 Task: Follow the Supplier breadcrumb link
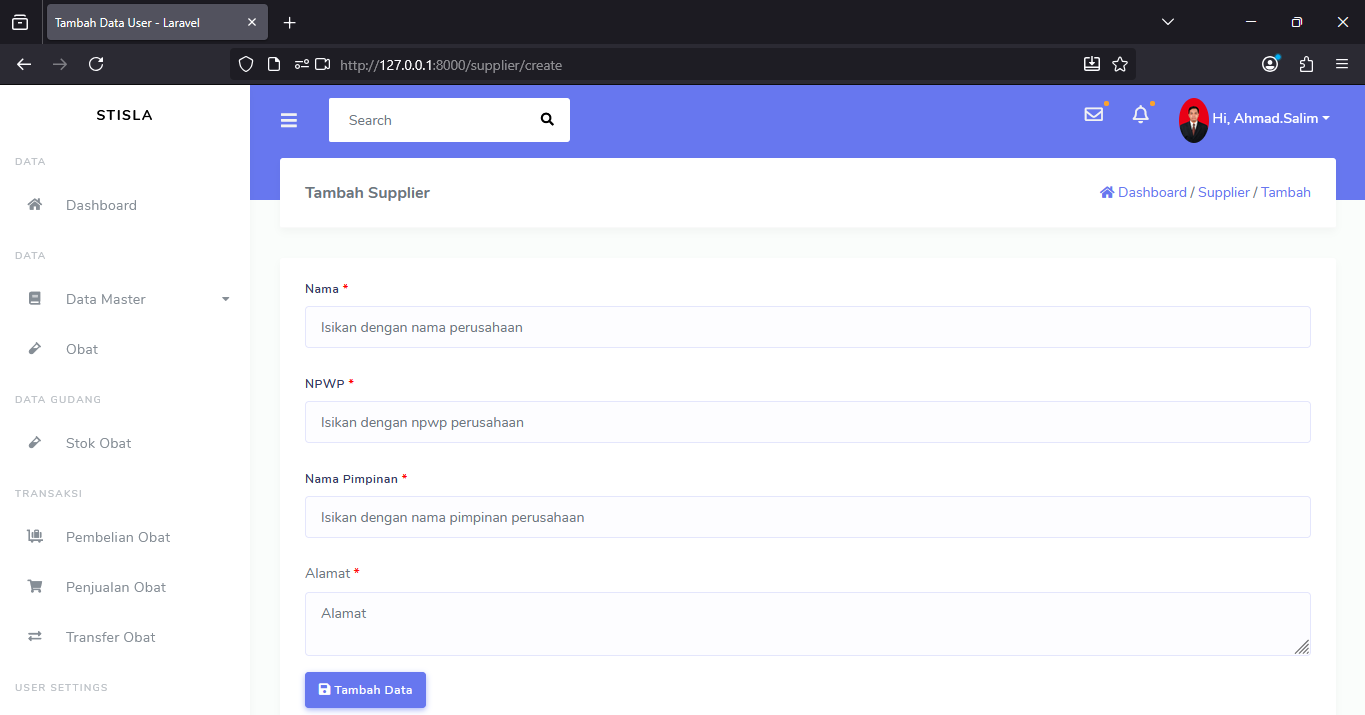pyautogui.click(x=1224, y=192)
